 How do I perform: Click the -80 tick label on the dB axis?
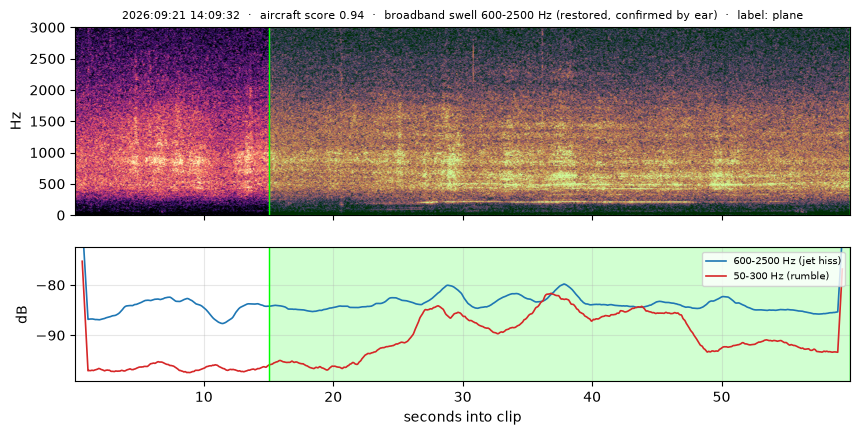[51, 285]
